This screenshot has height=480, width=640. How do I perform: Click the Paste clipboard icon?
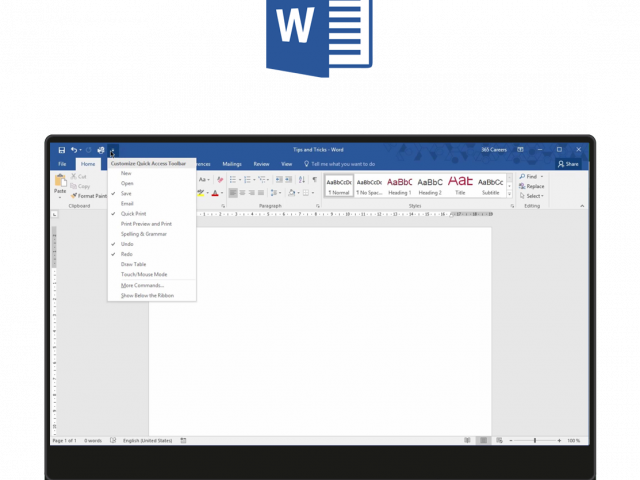60,183
